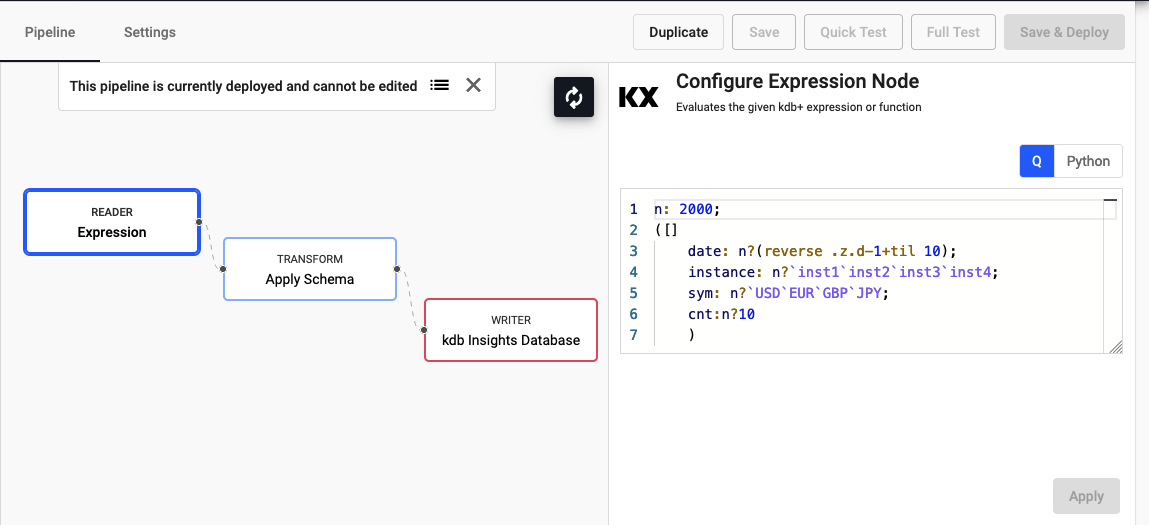This screenshot has width=1149, height=525.
Task: Click the code editor resize handle
Action: pos(1116,347)
